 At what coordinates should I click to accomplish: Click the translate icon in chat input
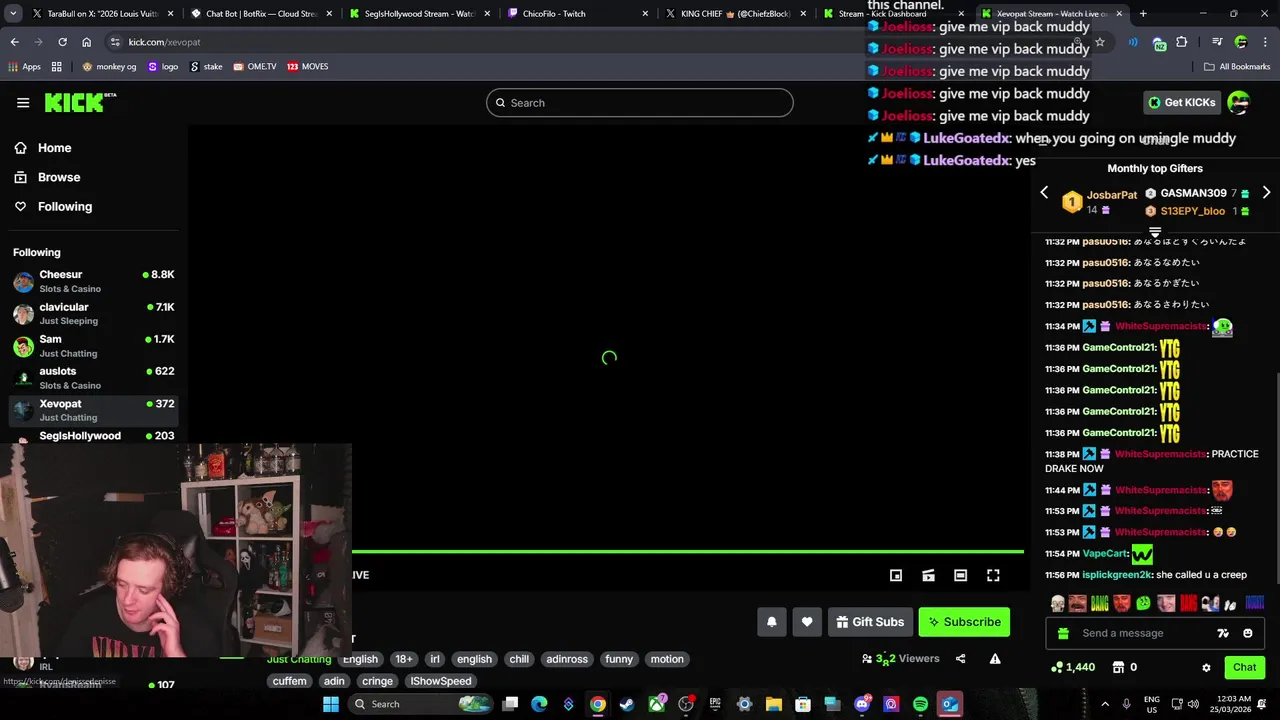pos(1222,633)
